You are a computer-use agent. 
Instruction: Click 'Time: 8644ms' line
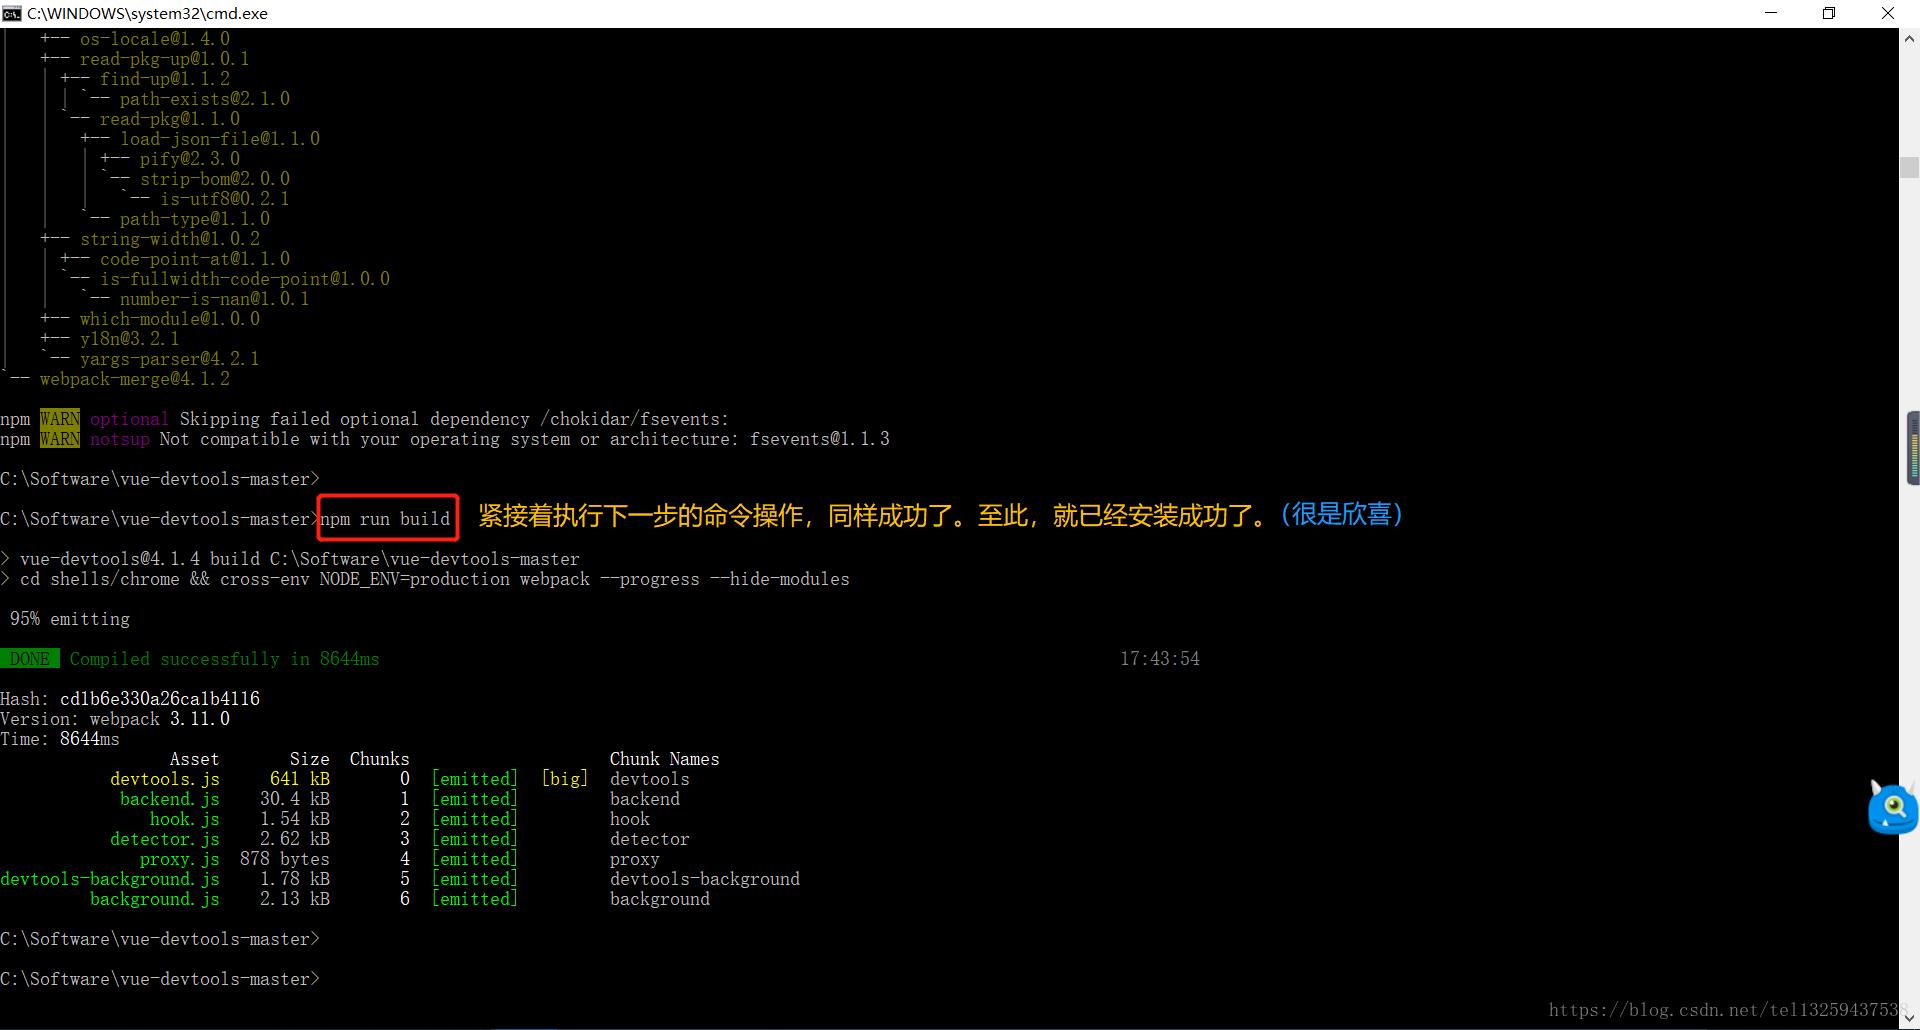click(x=60, y=739)
